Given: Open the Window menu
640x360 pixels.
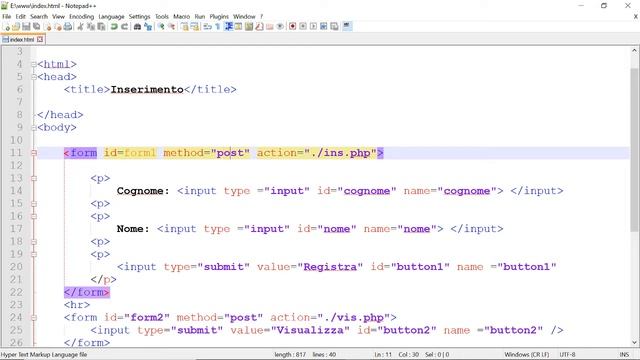Looking at the screenshot, I should pos(244,17).
